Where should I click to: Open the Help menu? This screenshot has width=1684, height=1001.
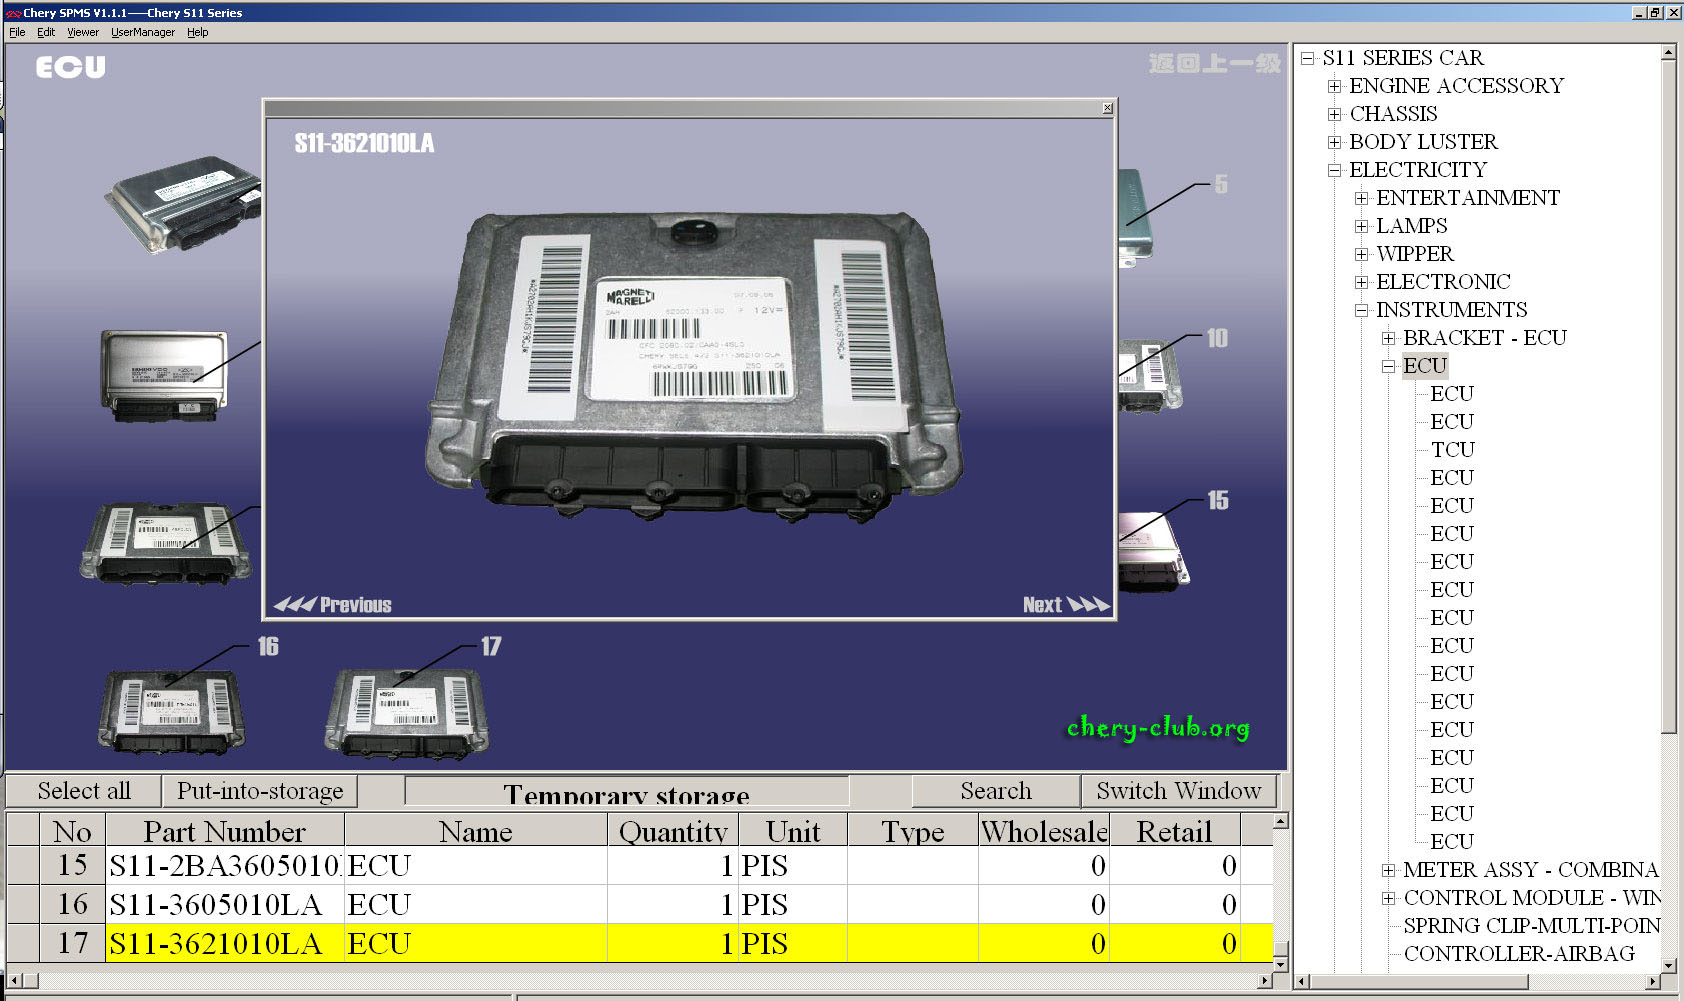click(198, 32)
